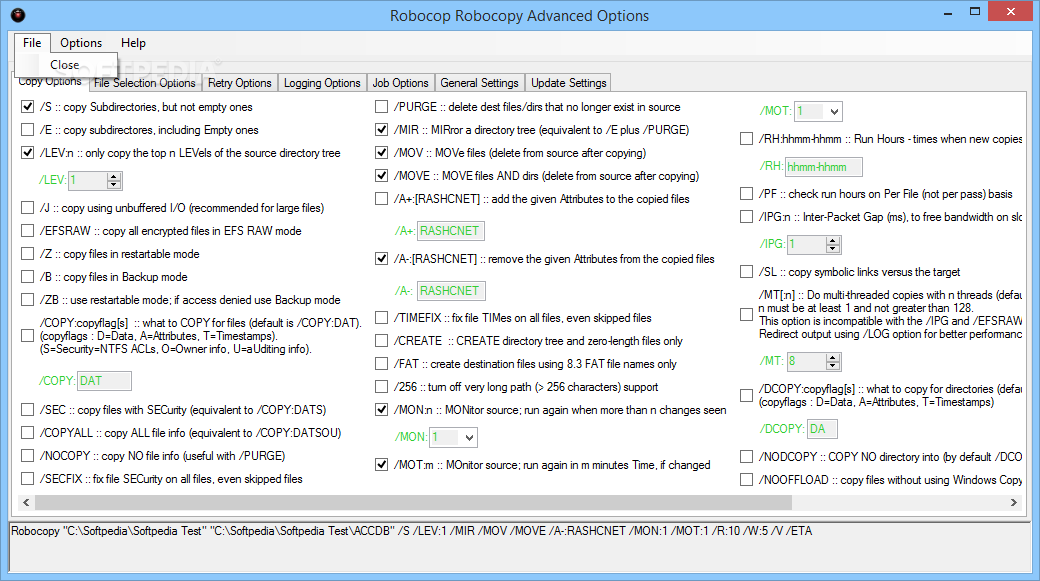Screen dimensions: 1040x581
Task: Uncheck /S copy Subdirectories option
Action: (x=27, y=107)
